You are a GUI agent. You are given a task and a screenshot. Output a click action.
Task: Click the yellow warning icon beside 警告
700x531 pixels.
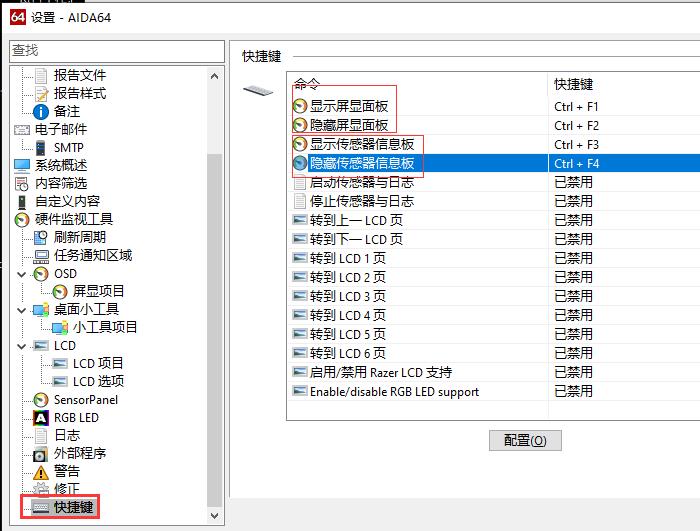click(x=41, y=472)
